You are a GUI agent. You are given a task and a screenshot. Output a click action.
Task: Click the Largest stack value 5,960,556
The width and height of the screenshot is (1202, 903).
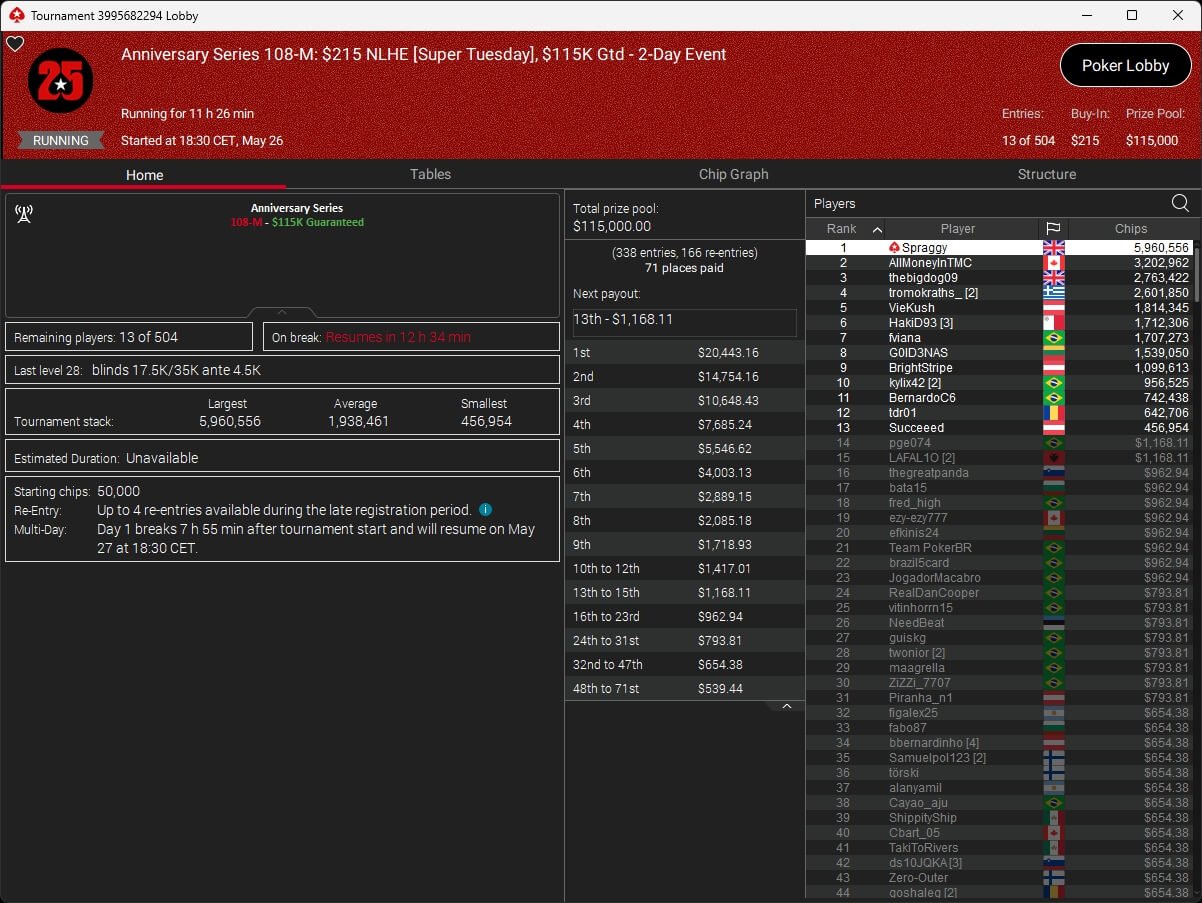coord(230,421)
